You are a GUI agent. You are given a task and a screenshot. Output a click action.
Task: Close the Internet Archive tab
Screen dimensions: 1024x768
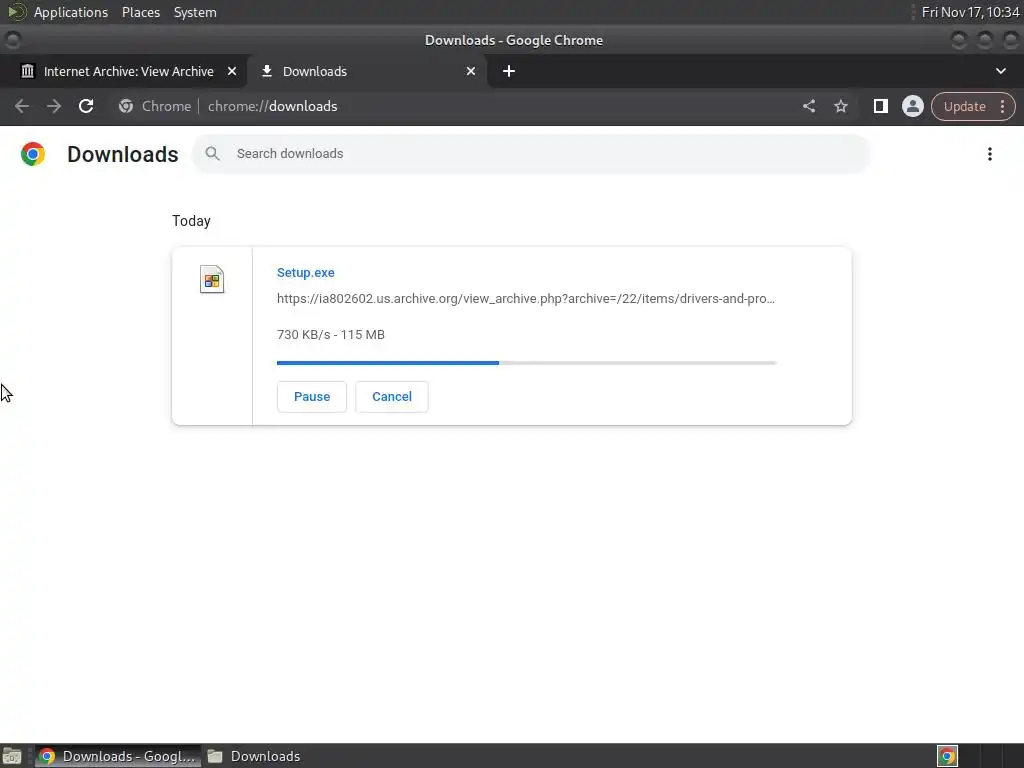tap(232, 71)
